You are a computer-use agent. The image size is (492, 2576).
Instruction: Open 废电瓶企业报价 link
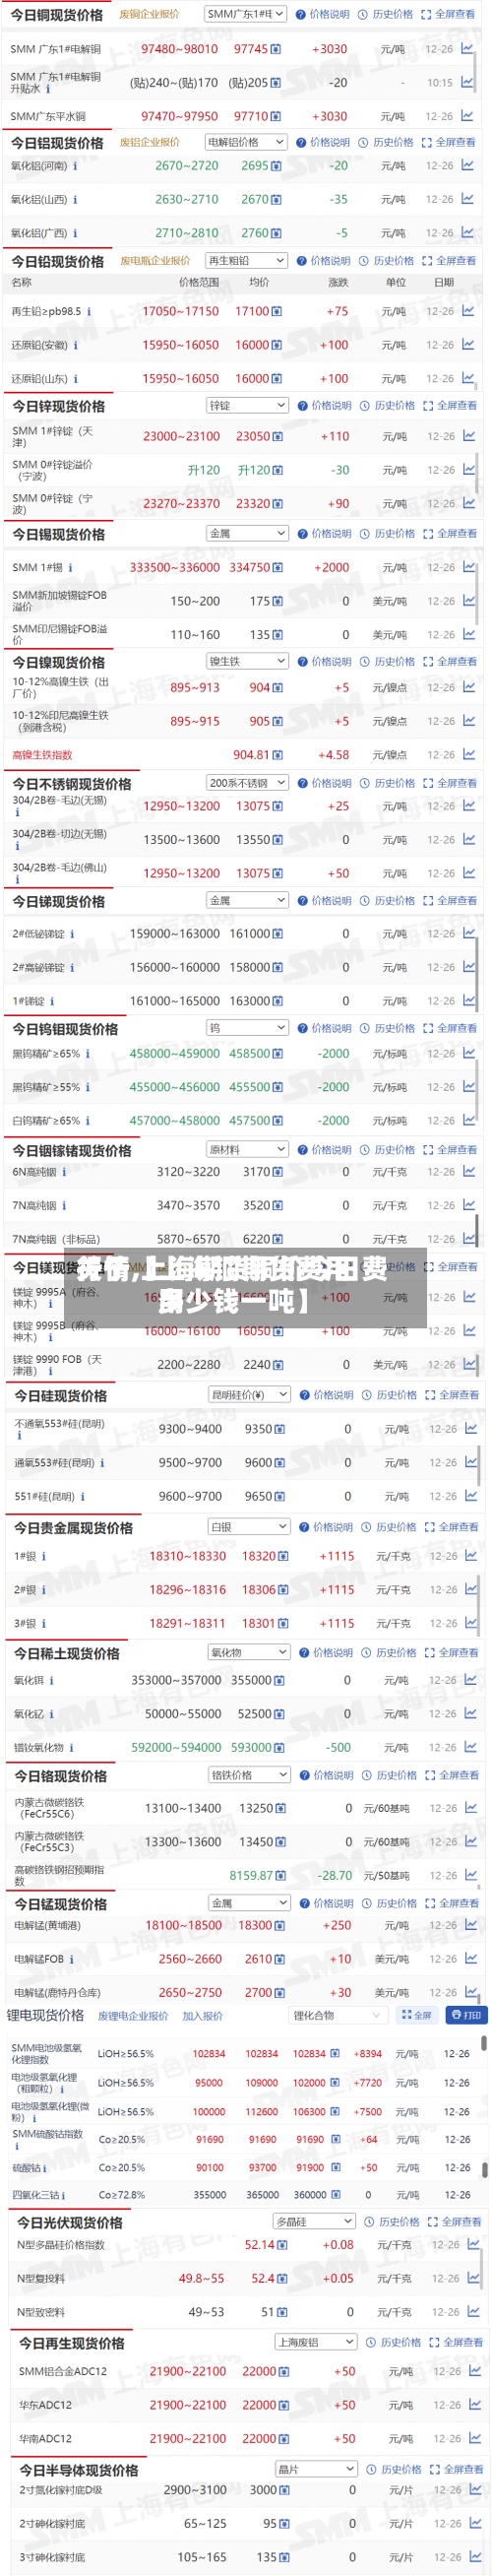155,261
